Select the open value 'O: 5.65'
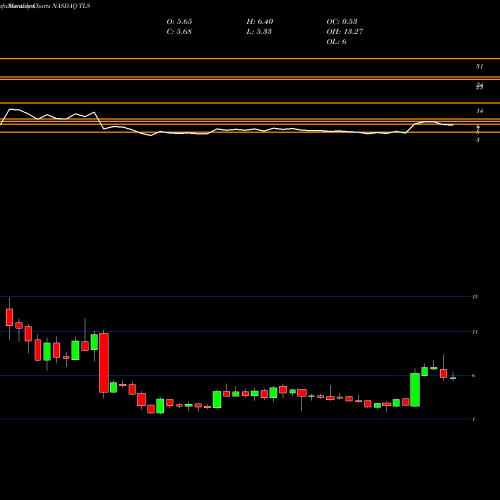 tap(179, 22)
